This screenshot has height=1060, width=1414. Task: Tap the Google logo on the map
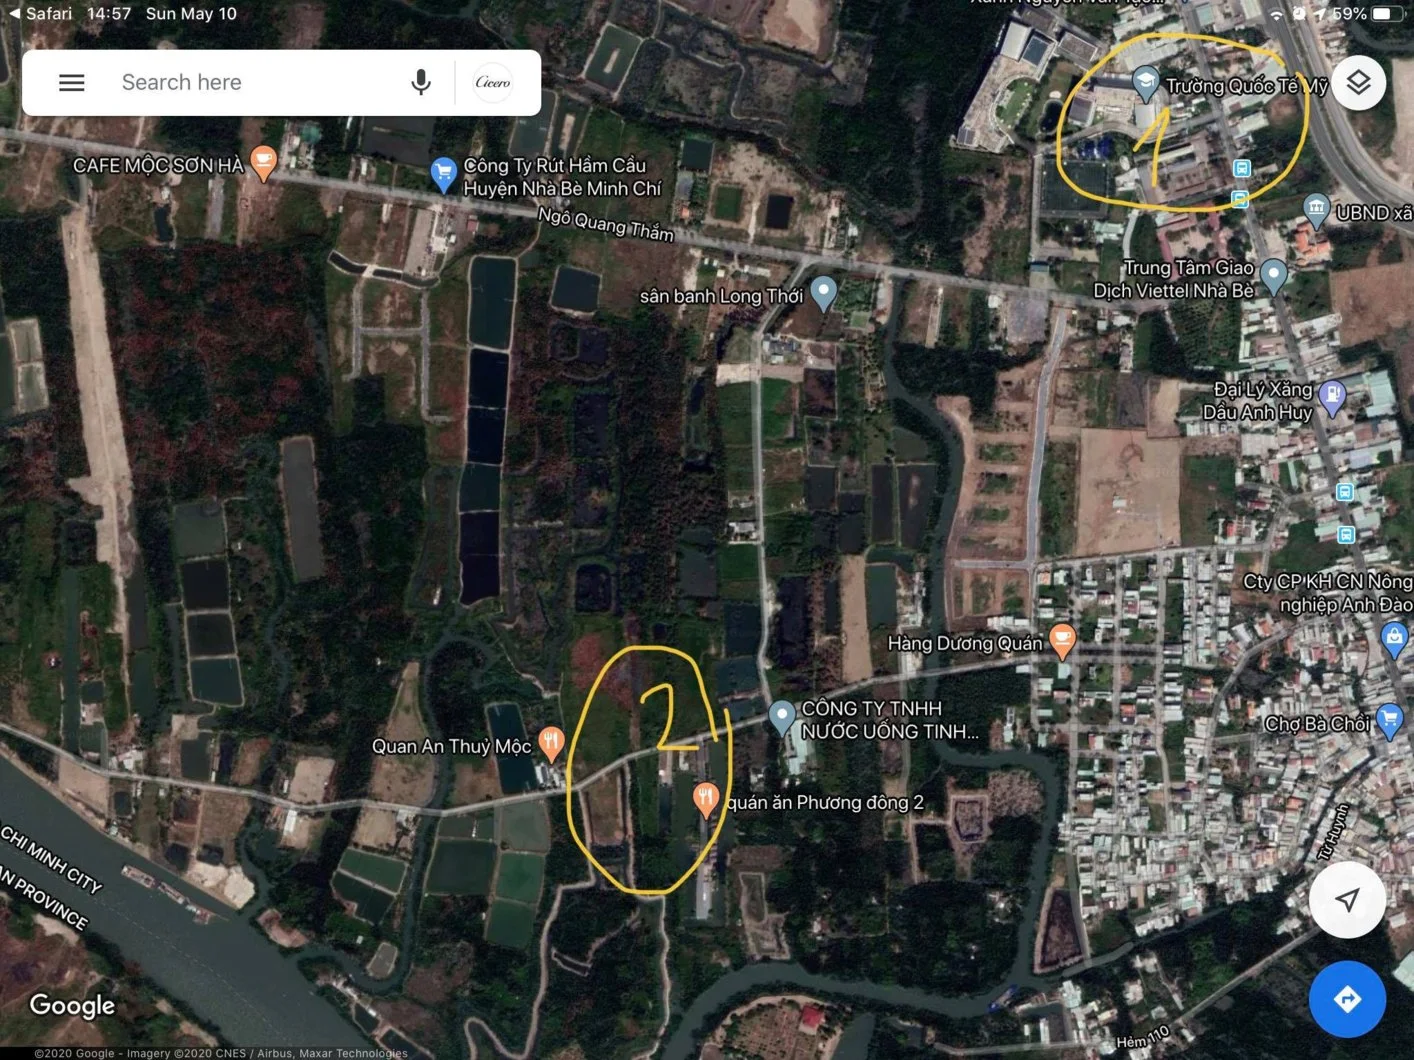(72, 1006)
